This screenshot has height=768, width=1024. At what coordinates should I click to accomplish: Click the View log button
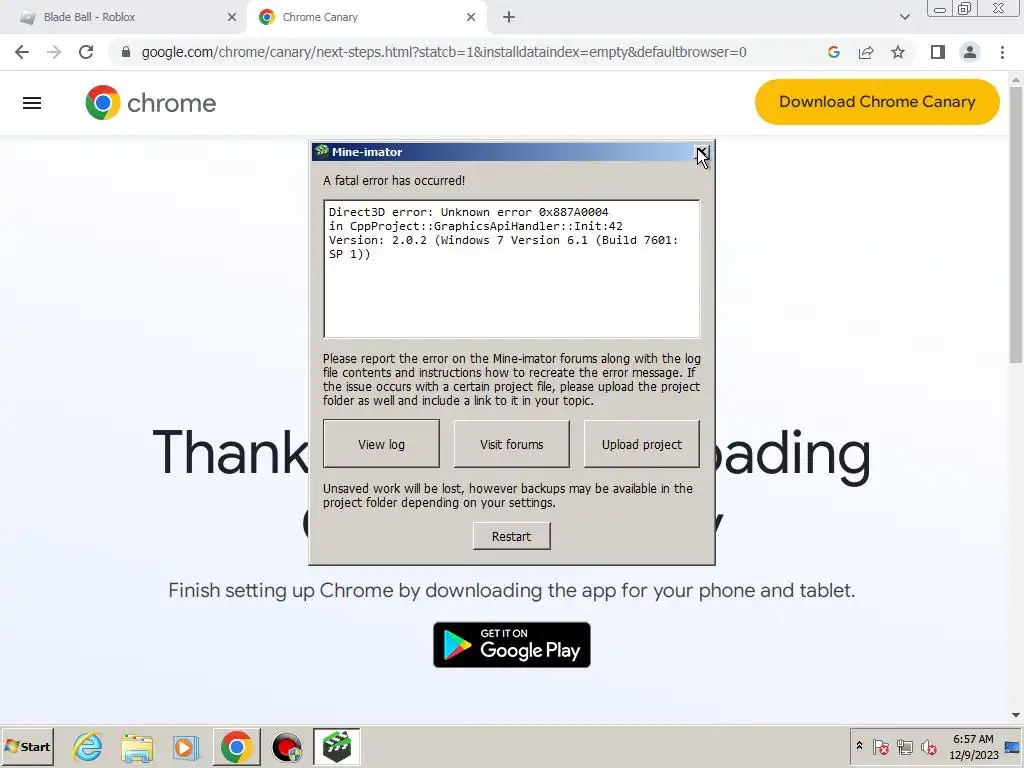(x=381, y=444)
